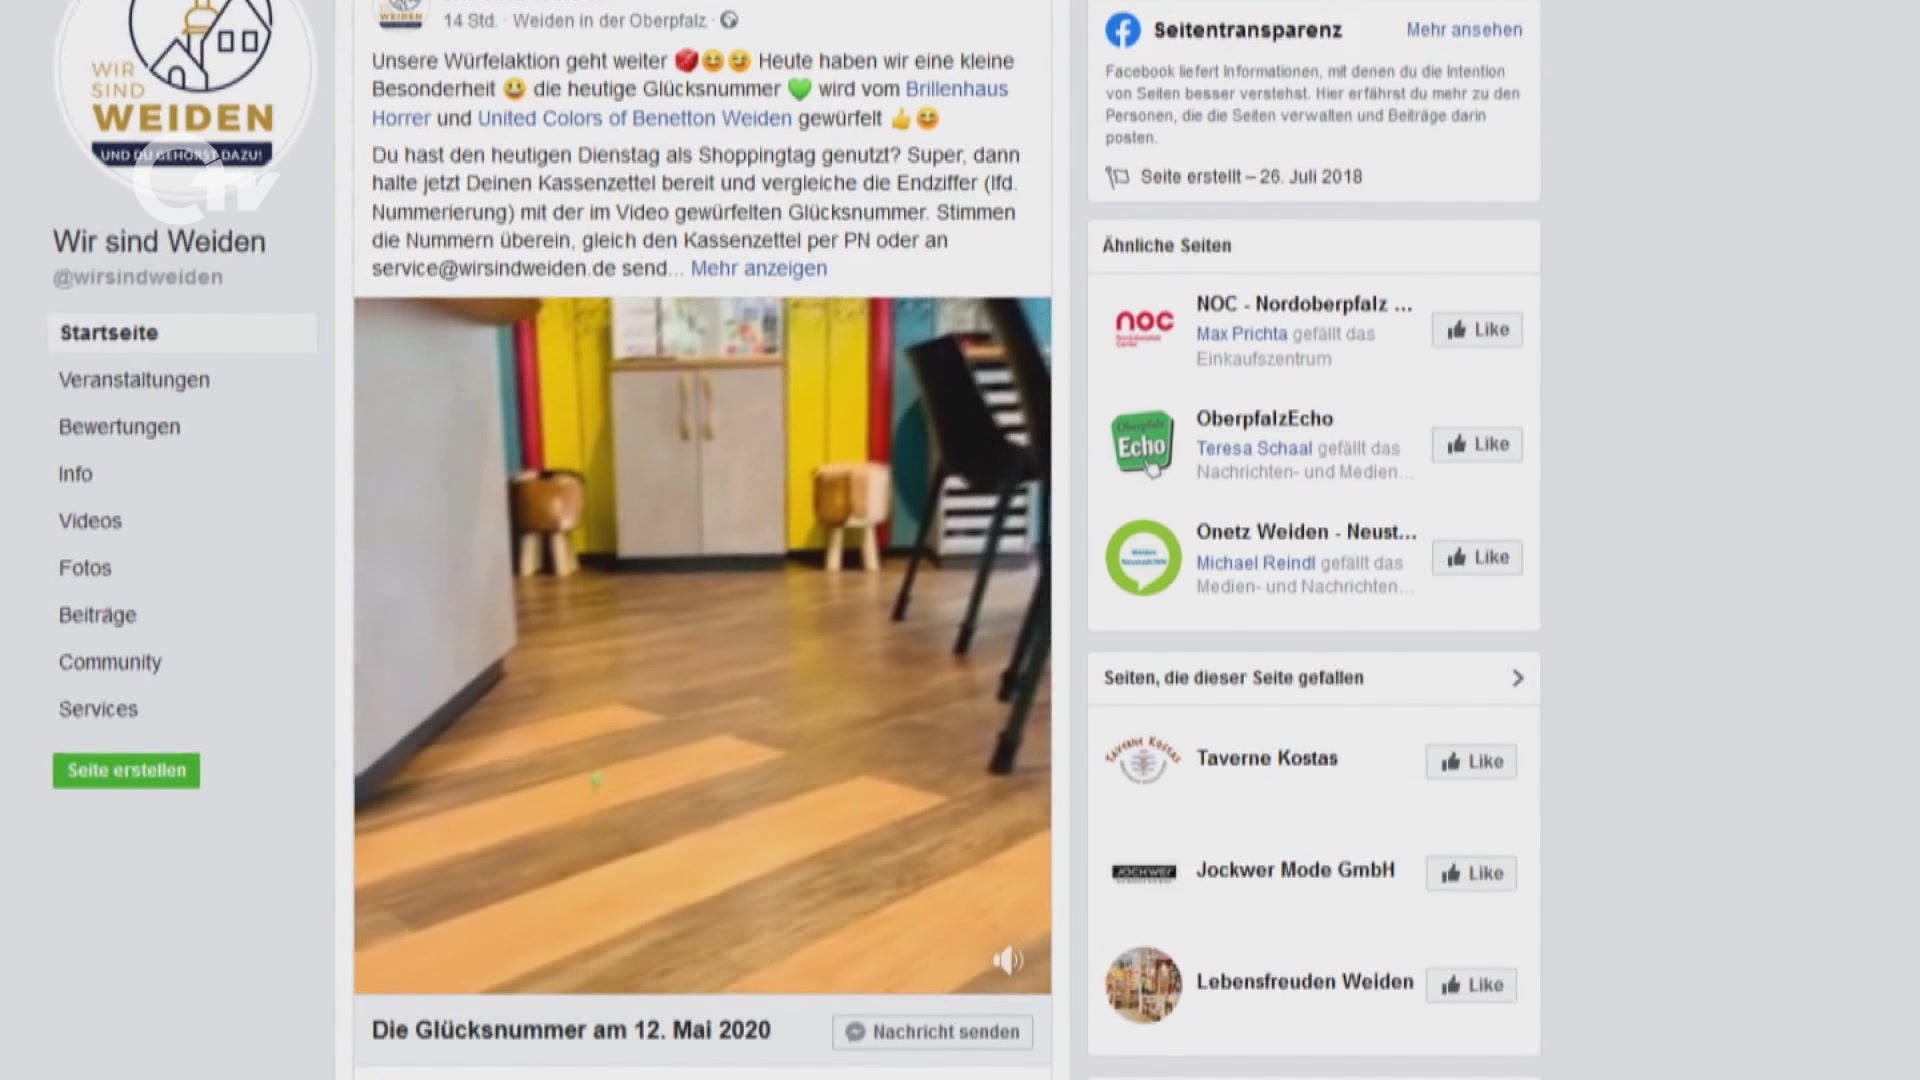Open the OberpfalzEcho page logo
Image resolution: width=1920 pixels, height=1080 pixels.
pyautogui.click(x=1143, y=444)
